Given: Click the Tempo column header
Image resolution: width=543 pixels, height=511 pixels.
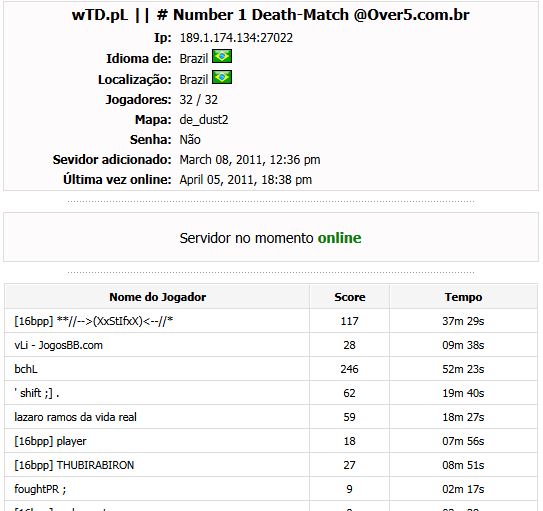Looking at the screenshot, I should 463,297.
